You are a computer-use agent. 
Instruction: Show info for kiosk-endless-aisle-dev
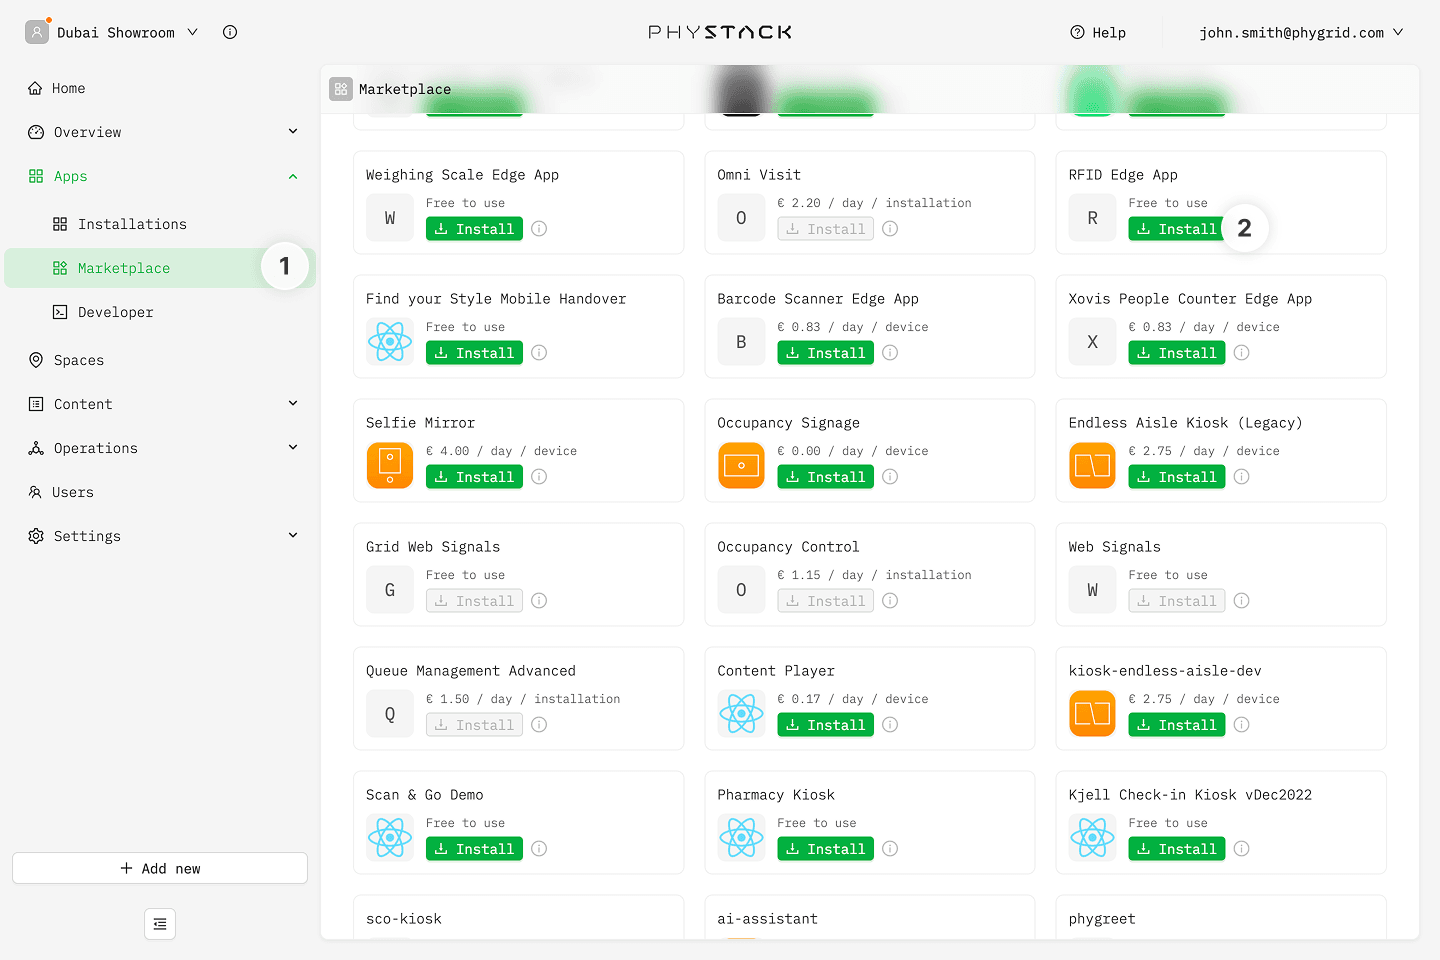(1241, 725)
